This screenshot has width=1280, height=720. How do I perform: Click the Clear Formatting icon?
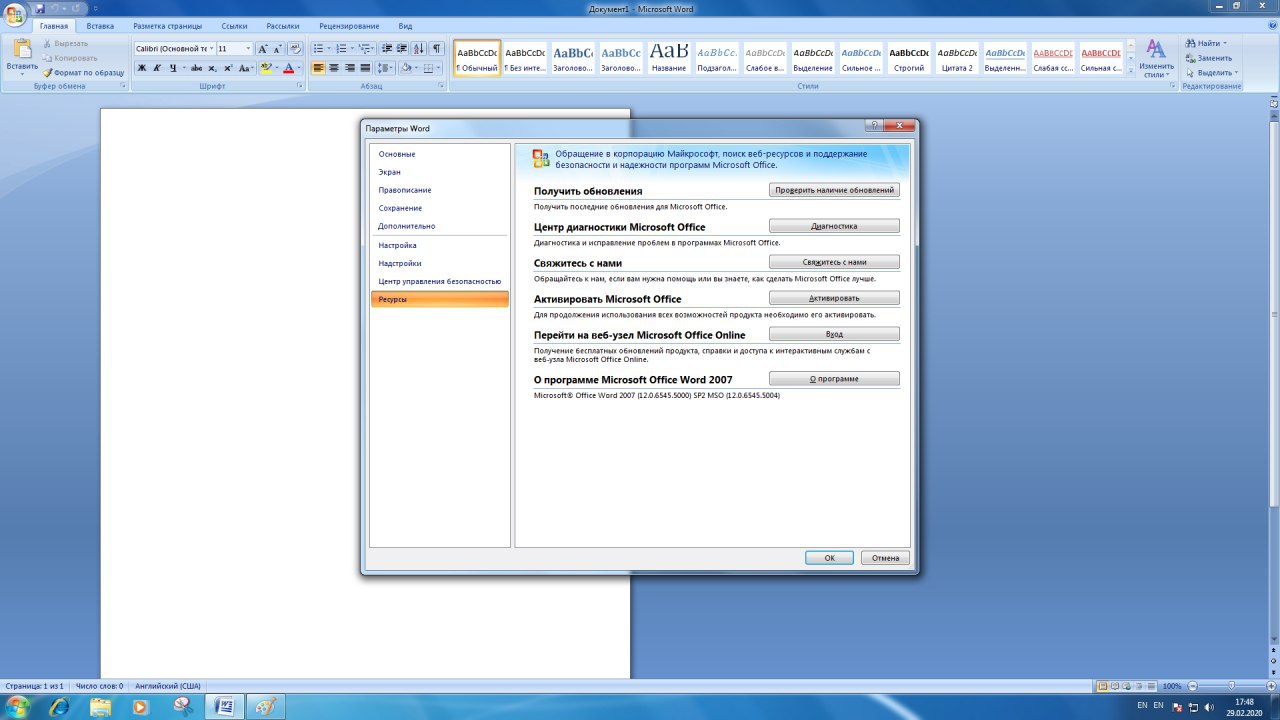[295, 48]
